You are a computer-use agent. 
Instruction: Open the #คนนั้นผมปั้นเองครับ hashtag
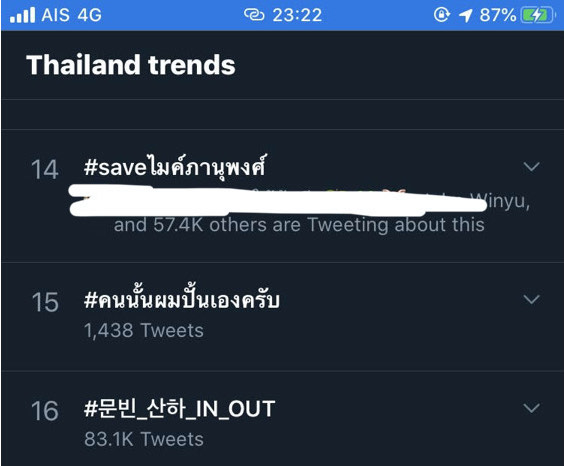(182, 299)
